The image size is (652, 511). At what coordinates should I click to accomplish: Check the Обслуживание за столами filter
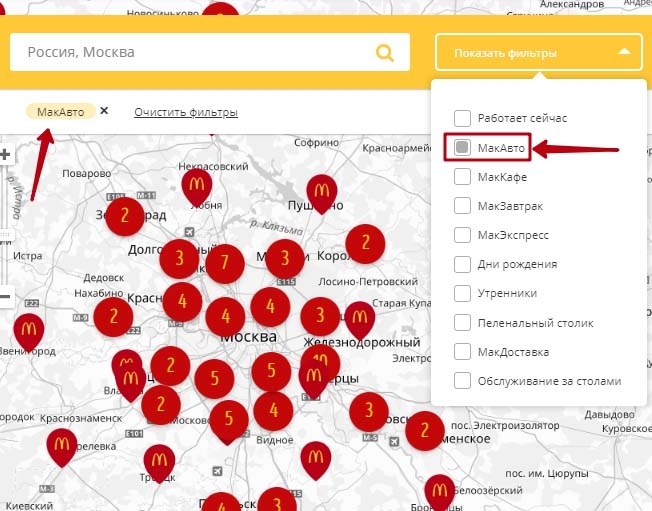click(x=462, y=381)
